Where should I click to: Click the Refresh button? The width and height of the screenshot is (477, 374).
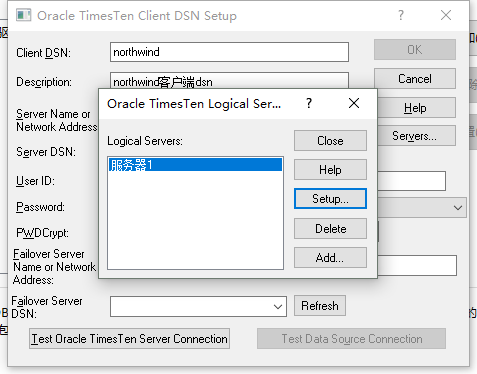click(320, 306)
